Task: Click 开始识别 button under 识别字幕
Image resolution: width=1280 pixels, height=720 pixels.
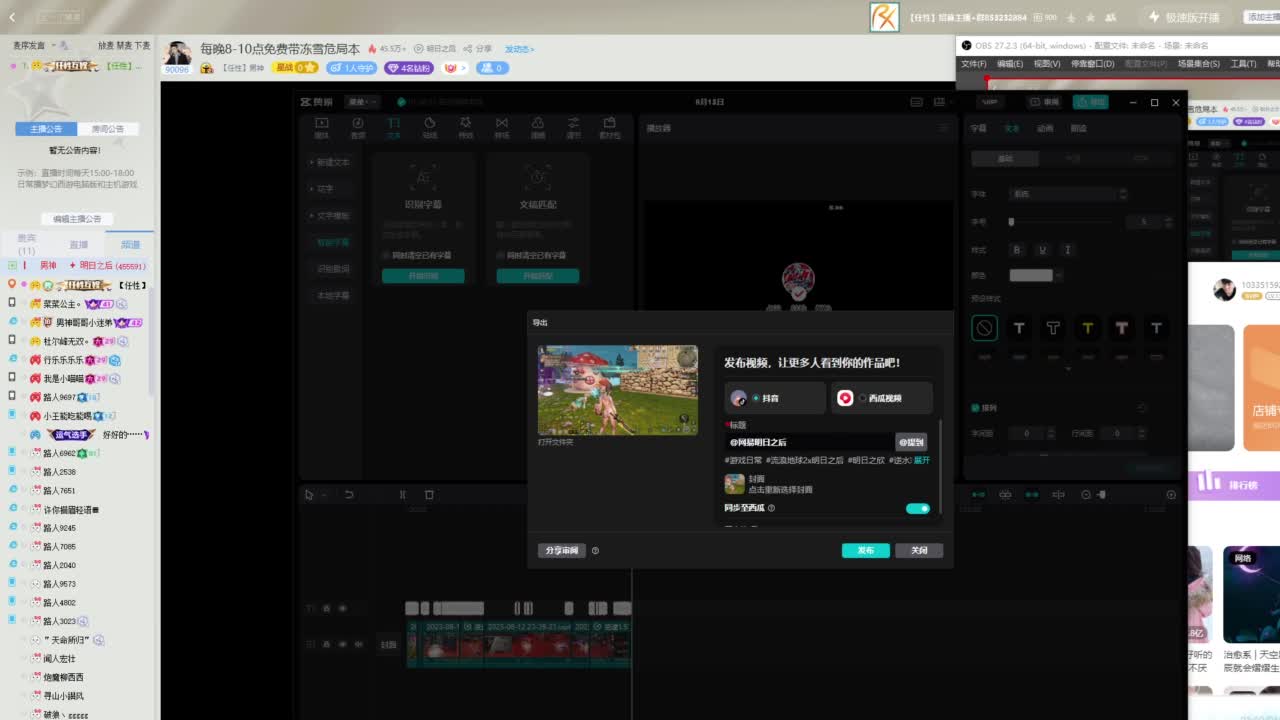Action: [423, 276]
